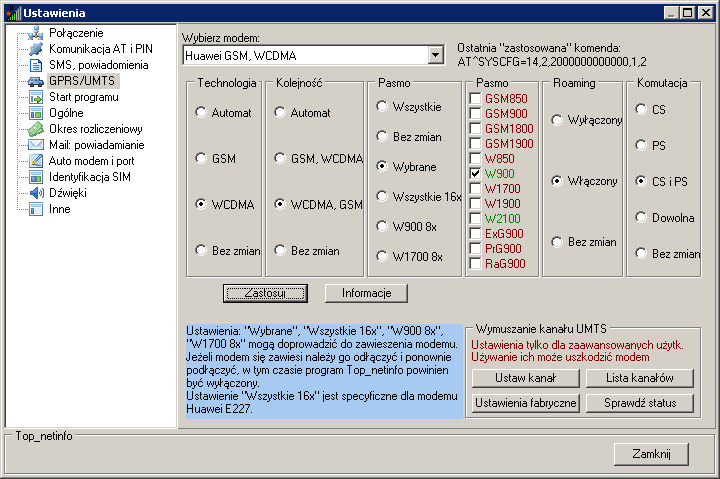720x479 pixels.
Task: Click the Zamknij button
Action: pyautogui.click(x=651, y=453)
